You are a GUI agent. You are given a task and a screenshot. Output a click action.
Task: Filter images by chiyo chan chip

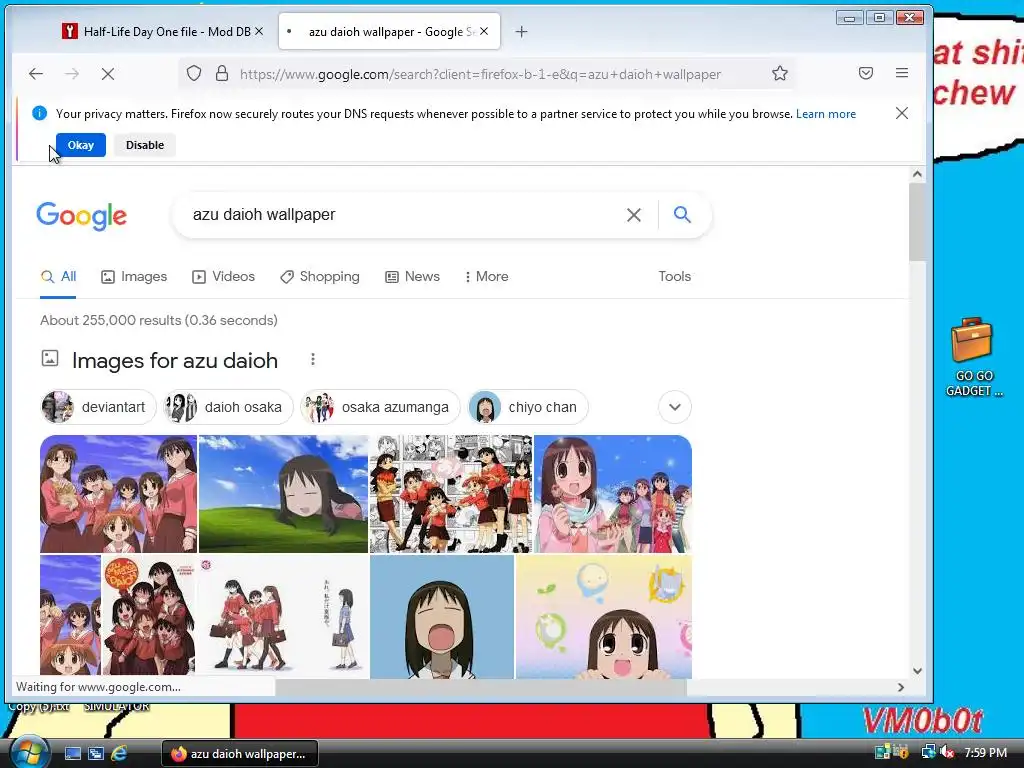coord(528,407)
